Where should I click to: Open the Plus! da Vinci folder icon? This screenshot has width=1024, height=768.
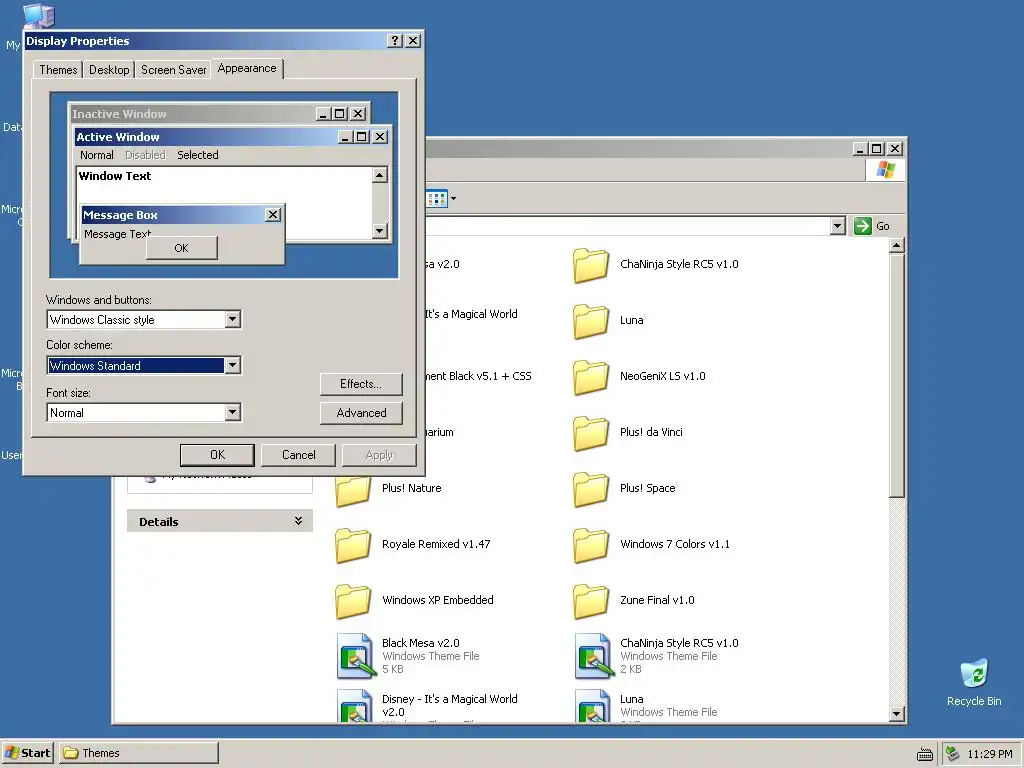click(x=591, y=433)
